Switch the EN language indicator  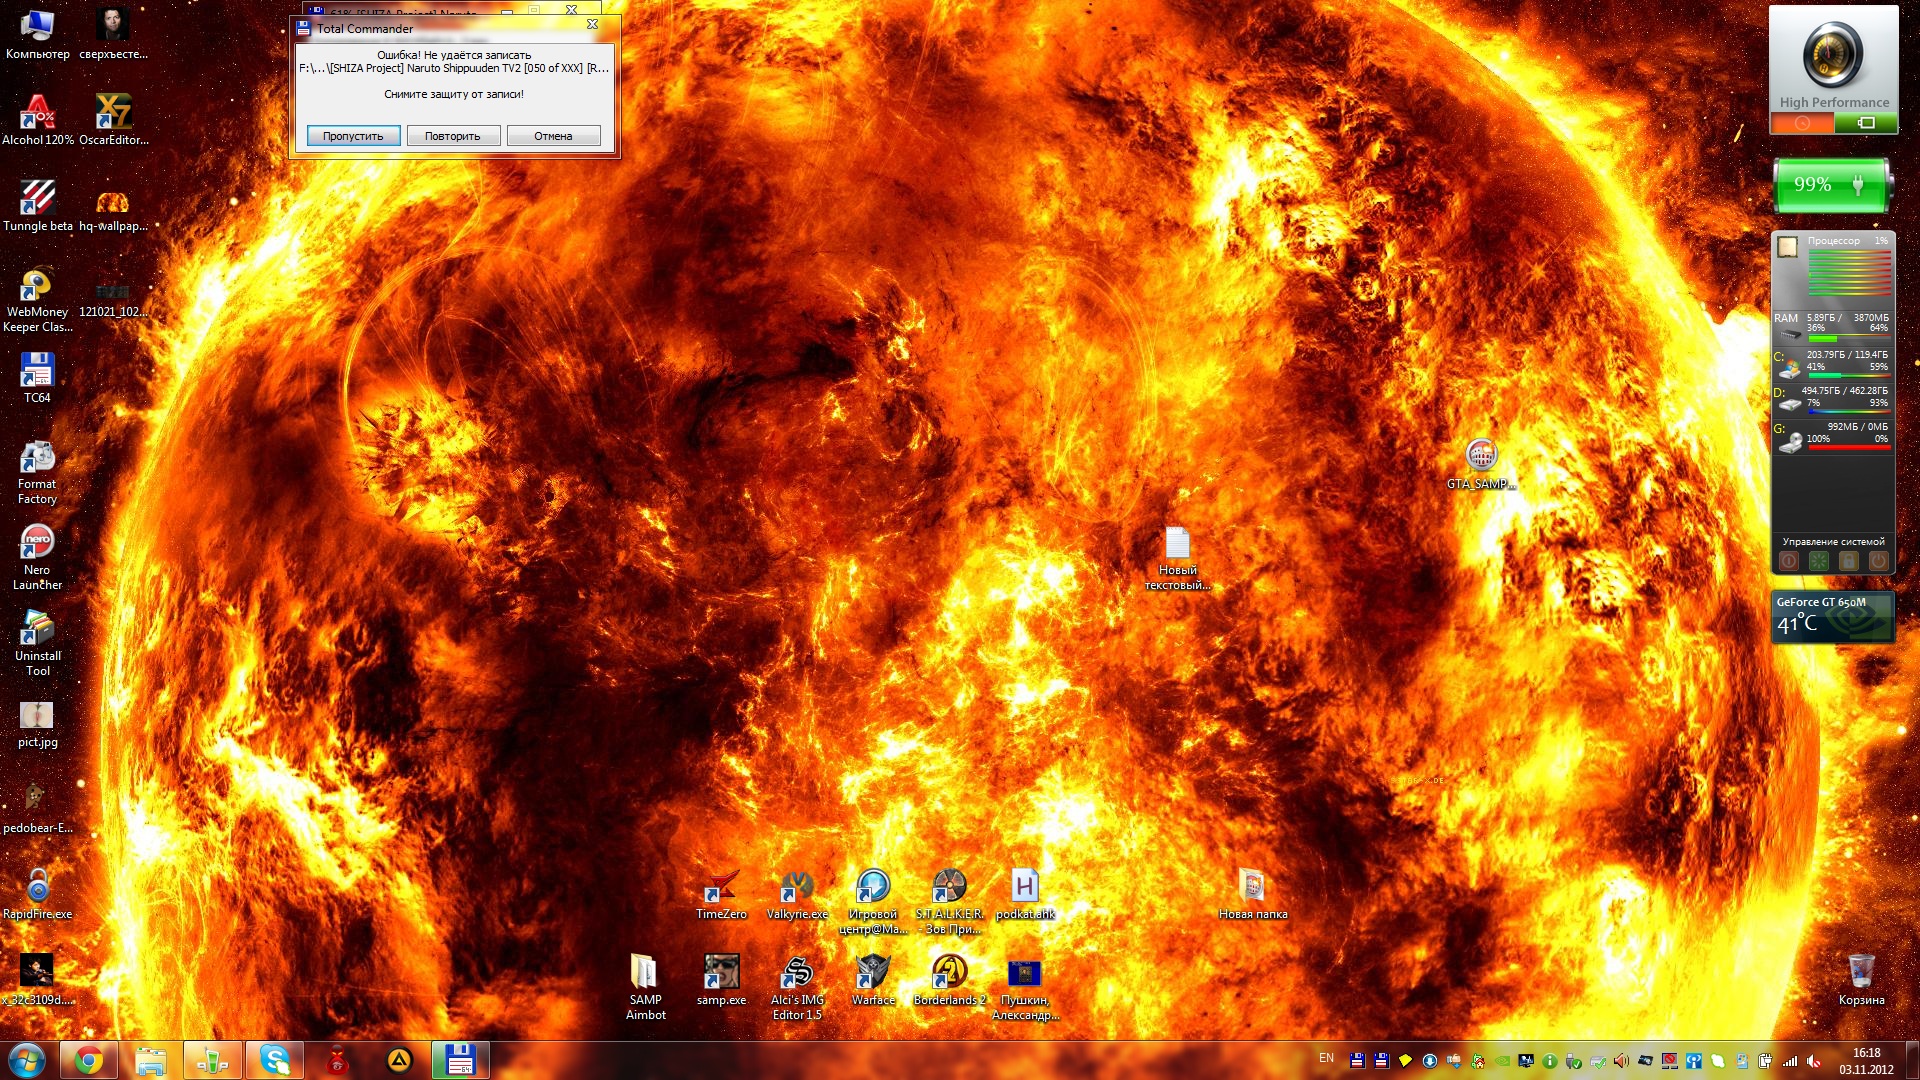coord(1326,1058)
